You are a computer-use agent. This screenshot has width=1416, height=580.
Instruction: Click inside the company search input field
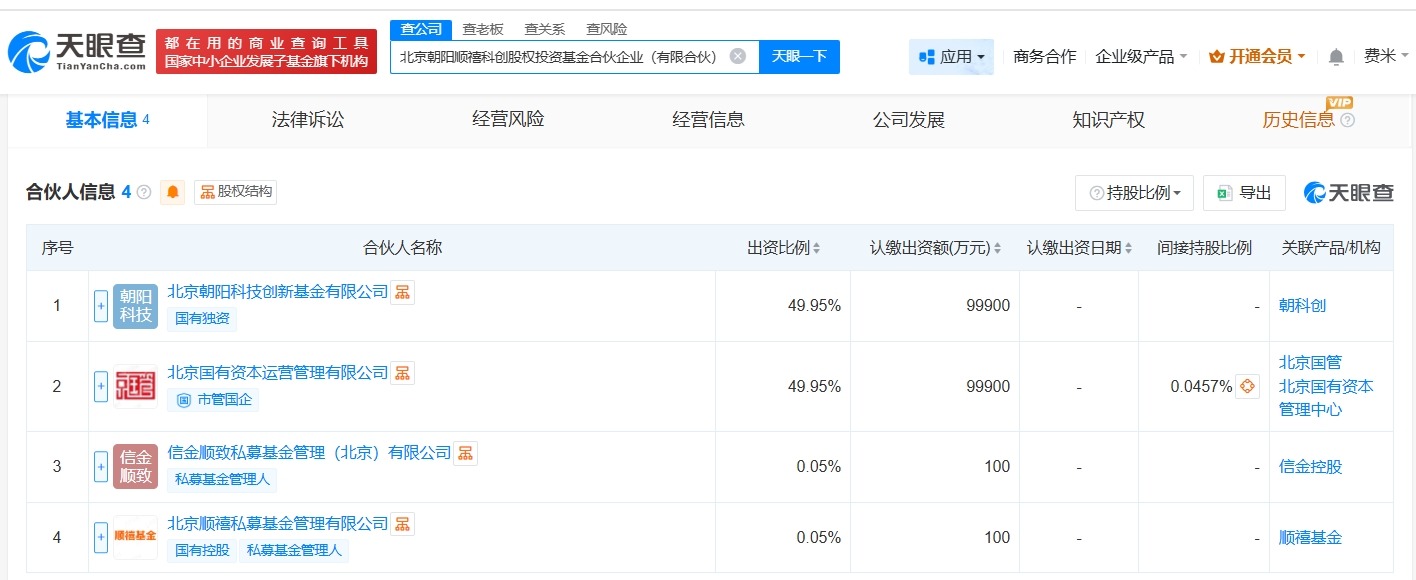tap(560, 56)
